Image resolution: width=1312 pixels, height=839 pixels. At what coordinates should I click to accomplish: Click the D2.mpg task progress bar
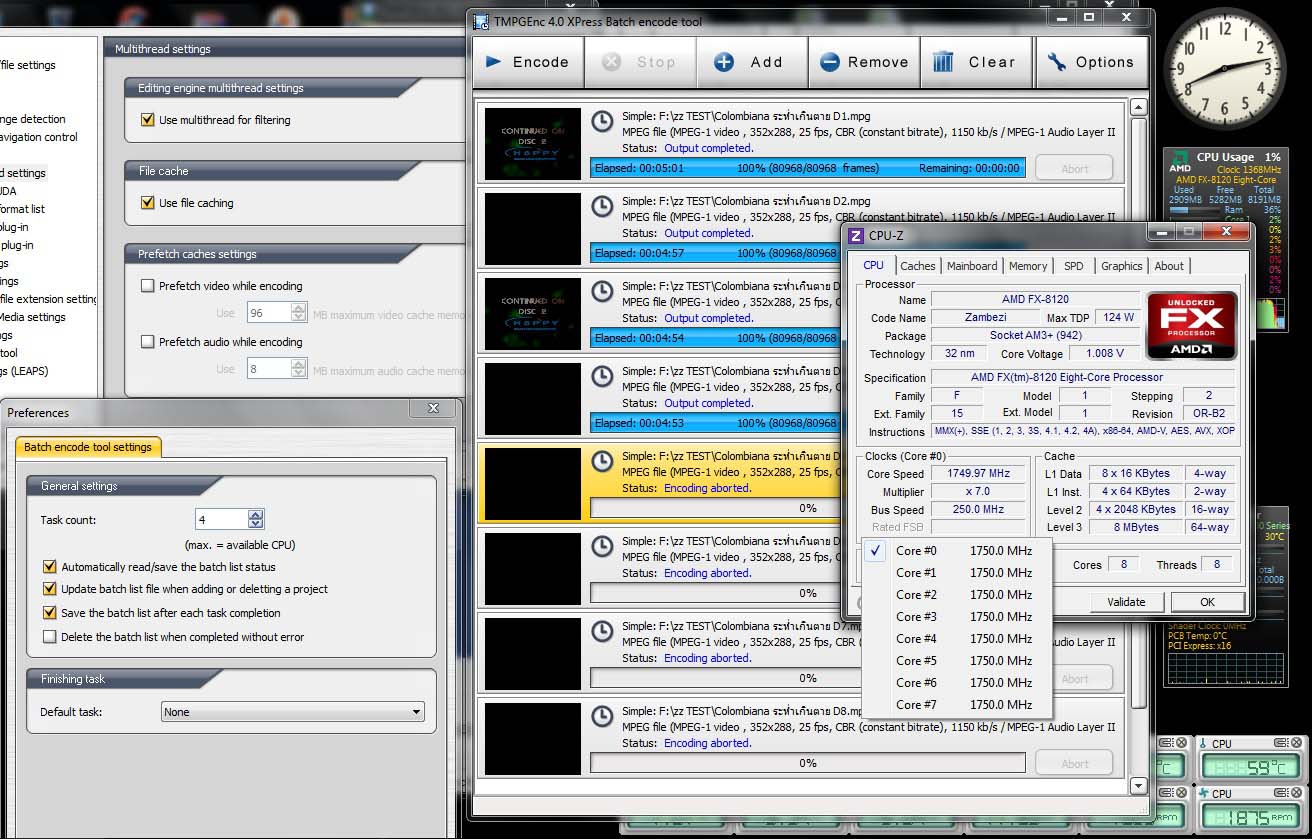click(716, 253)
